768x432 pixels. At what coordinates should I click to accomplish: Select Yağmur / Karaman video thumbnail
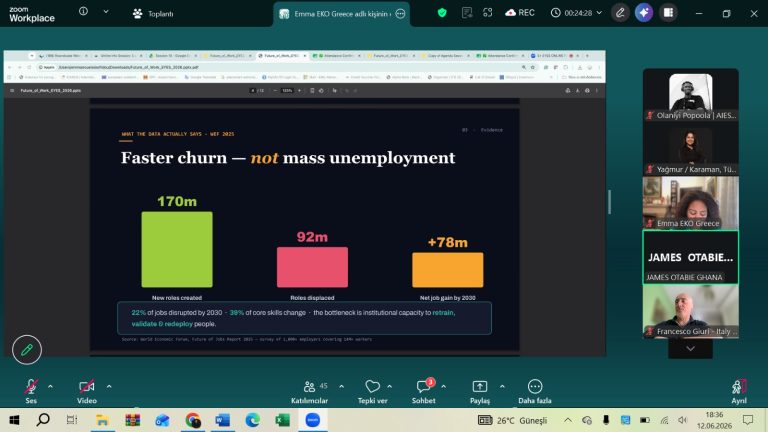(691, 149)
